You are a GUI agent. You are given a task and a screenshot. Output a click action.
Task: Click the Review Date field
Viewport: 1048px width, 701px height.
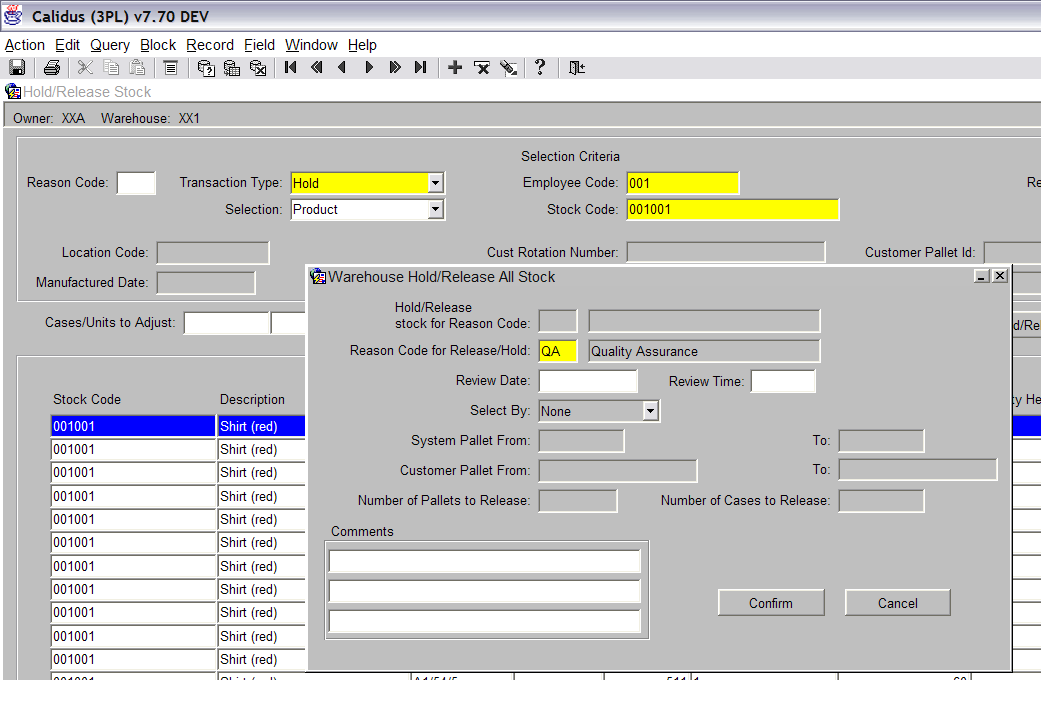click(588, 381)
